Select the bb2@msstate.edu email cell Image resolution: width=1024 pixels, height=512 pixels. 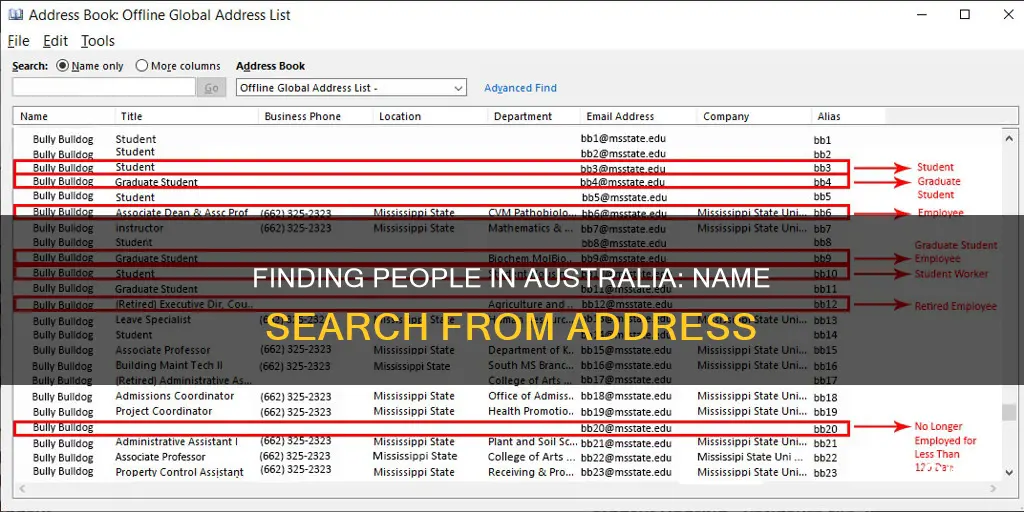click(623, 153)
